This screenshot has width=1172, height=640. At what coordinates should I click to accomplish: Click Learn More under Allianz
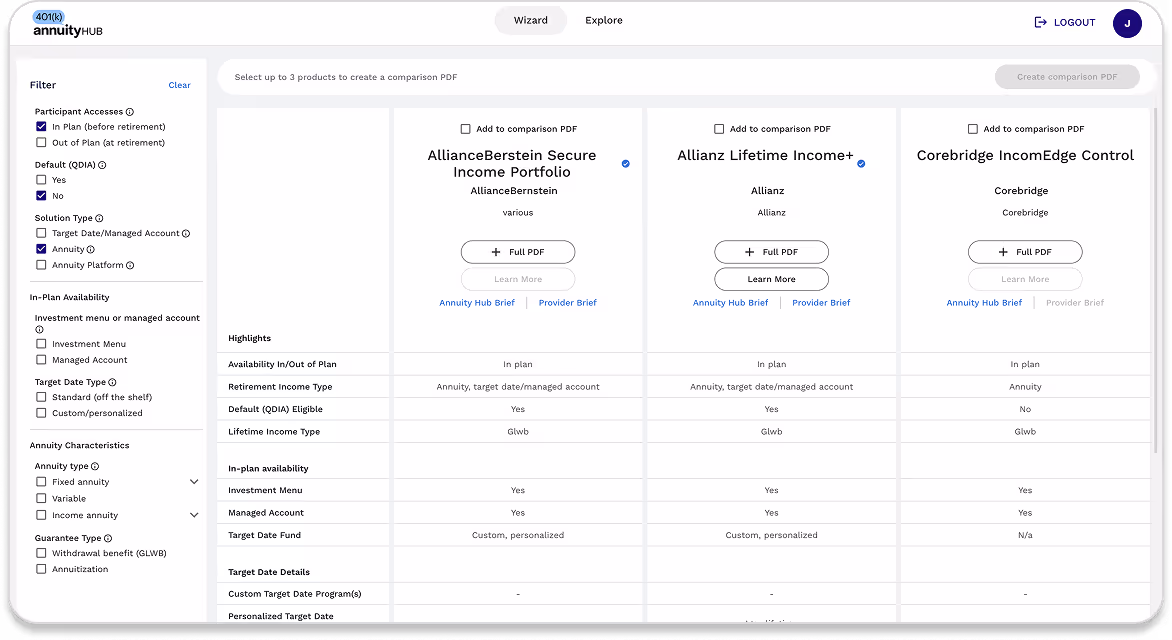[771, 279]
